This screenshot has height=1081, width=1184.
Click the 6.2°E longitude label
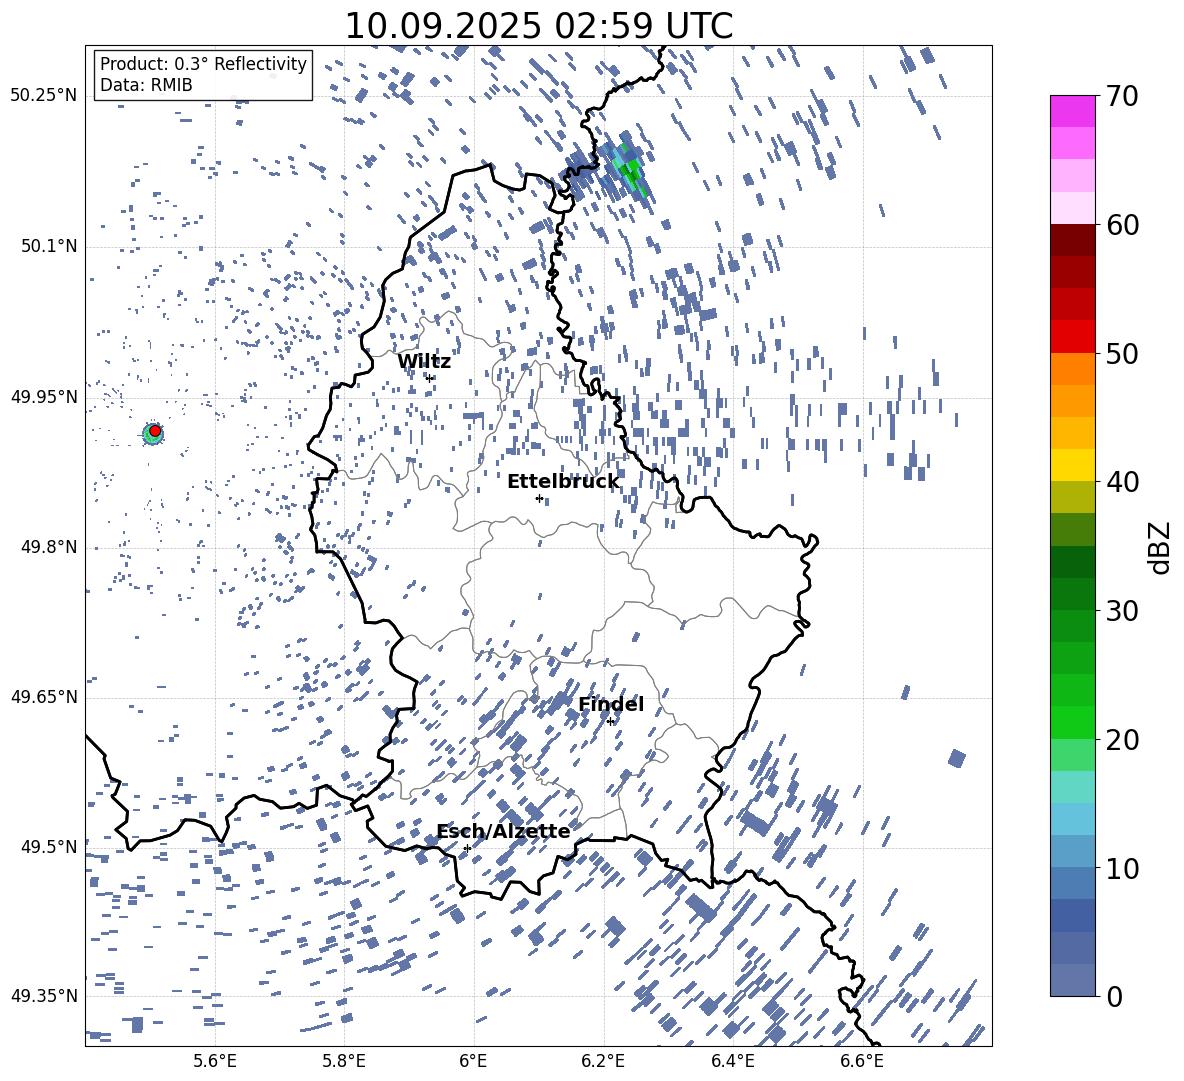[603, 1061]
